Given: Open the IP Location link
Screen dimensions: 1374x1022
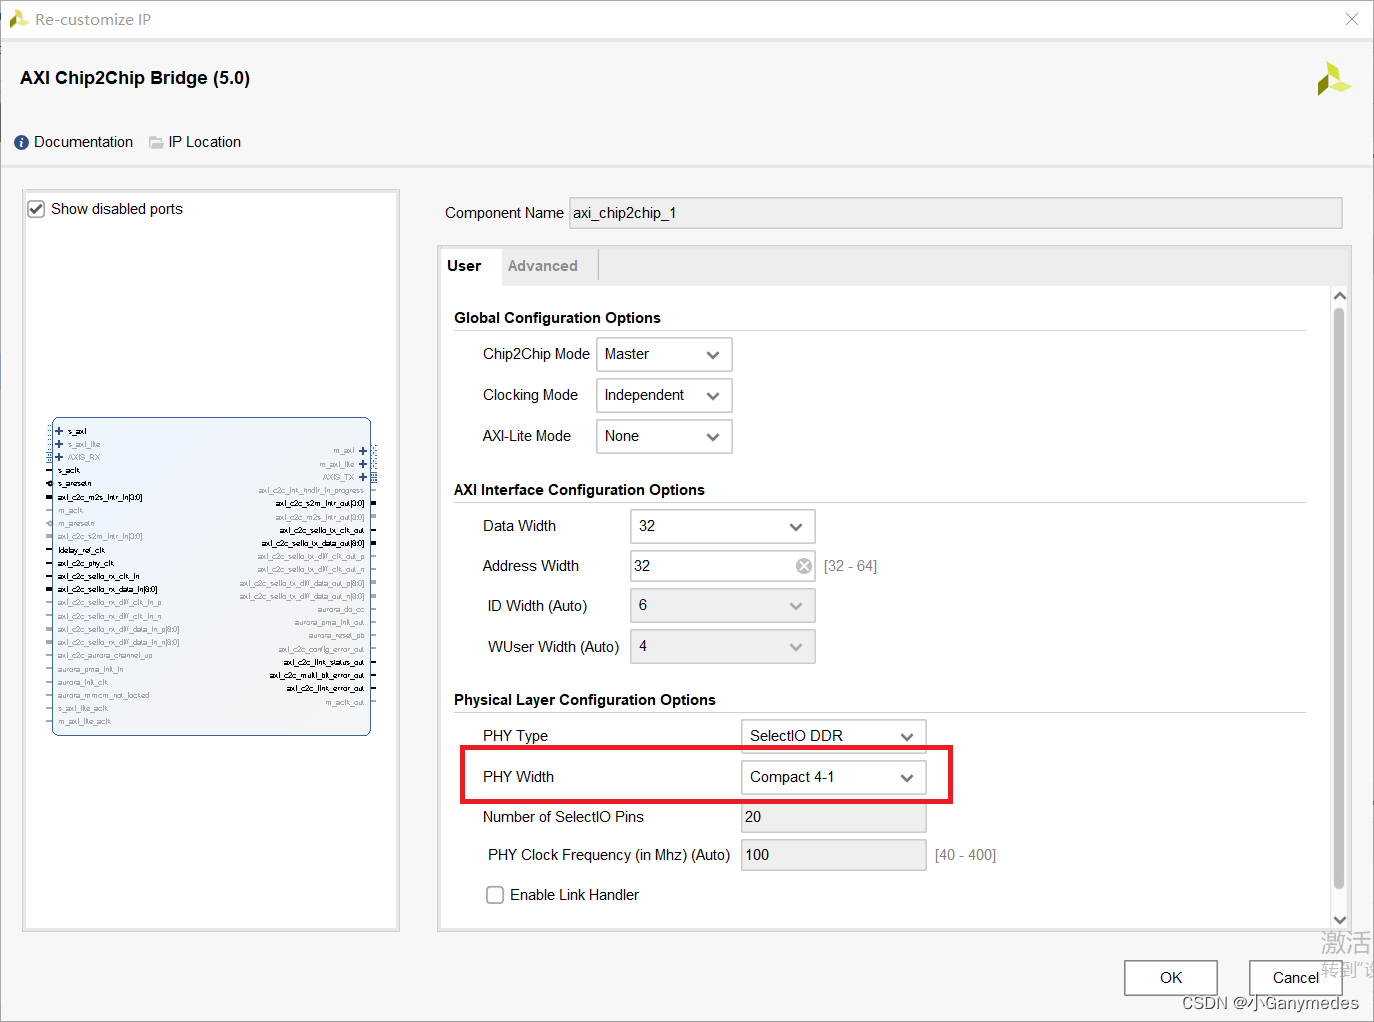Looking at the screenshot, I should click(x=205, y=142).
